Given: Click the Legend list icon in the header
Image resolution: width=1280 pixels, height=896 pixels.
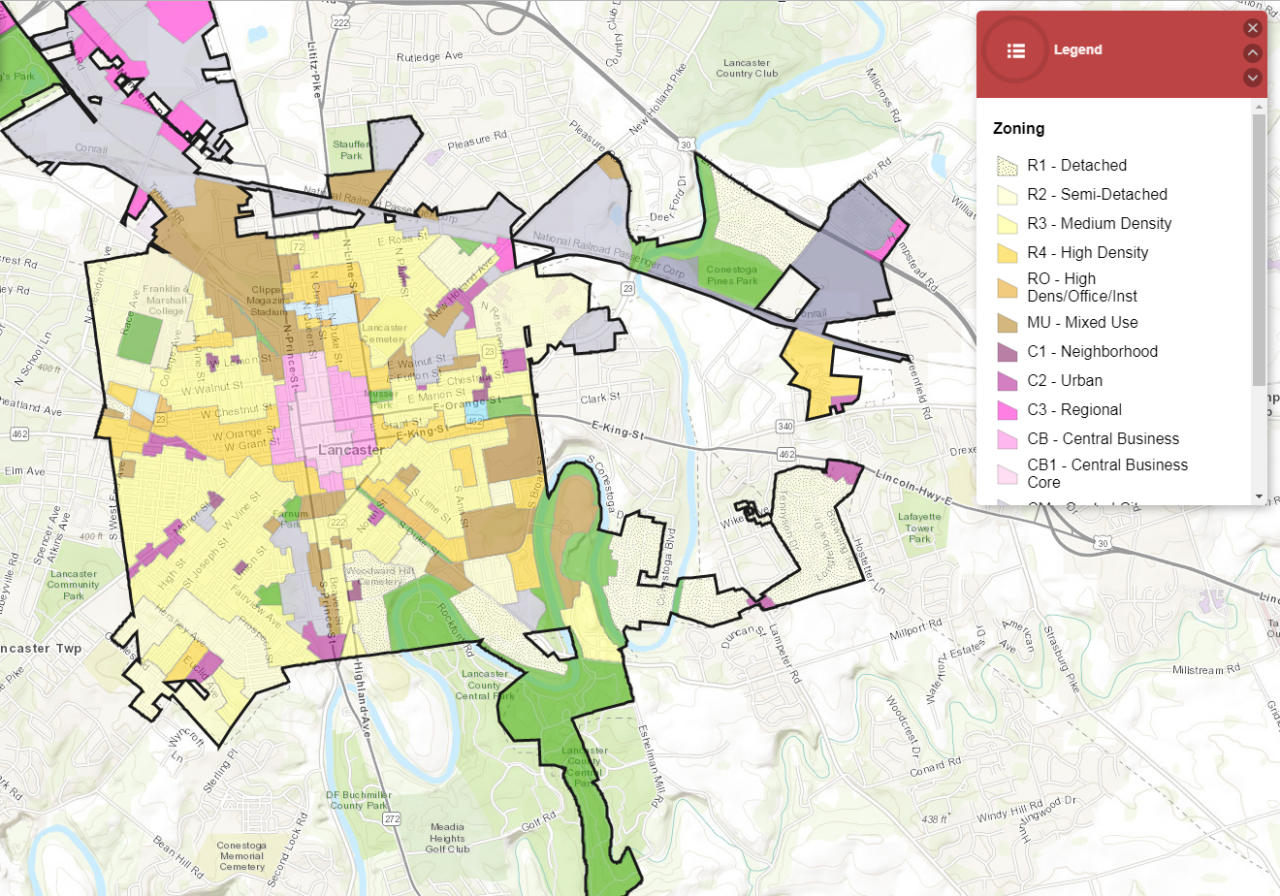Looking at the screenshot, I should click(x=1016, y=50).
